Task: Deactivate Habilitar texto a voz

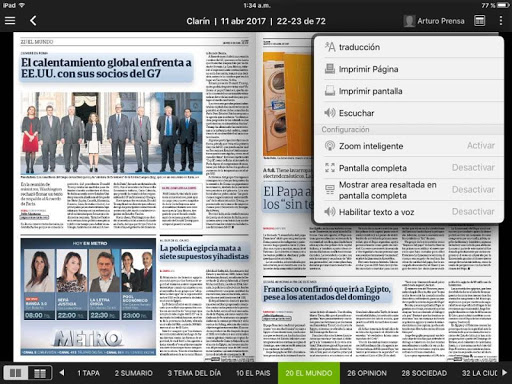Action: point(473,212)
